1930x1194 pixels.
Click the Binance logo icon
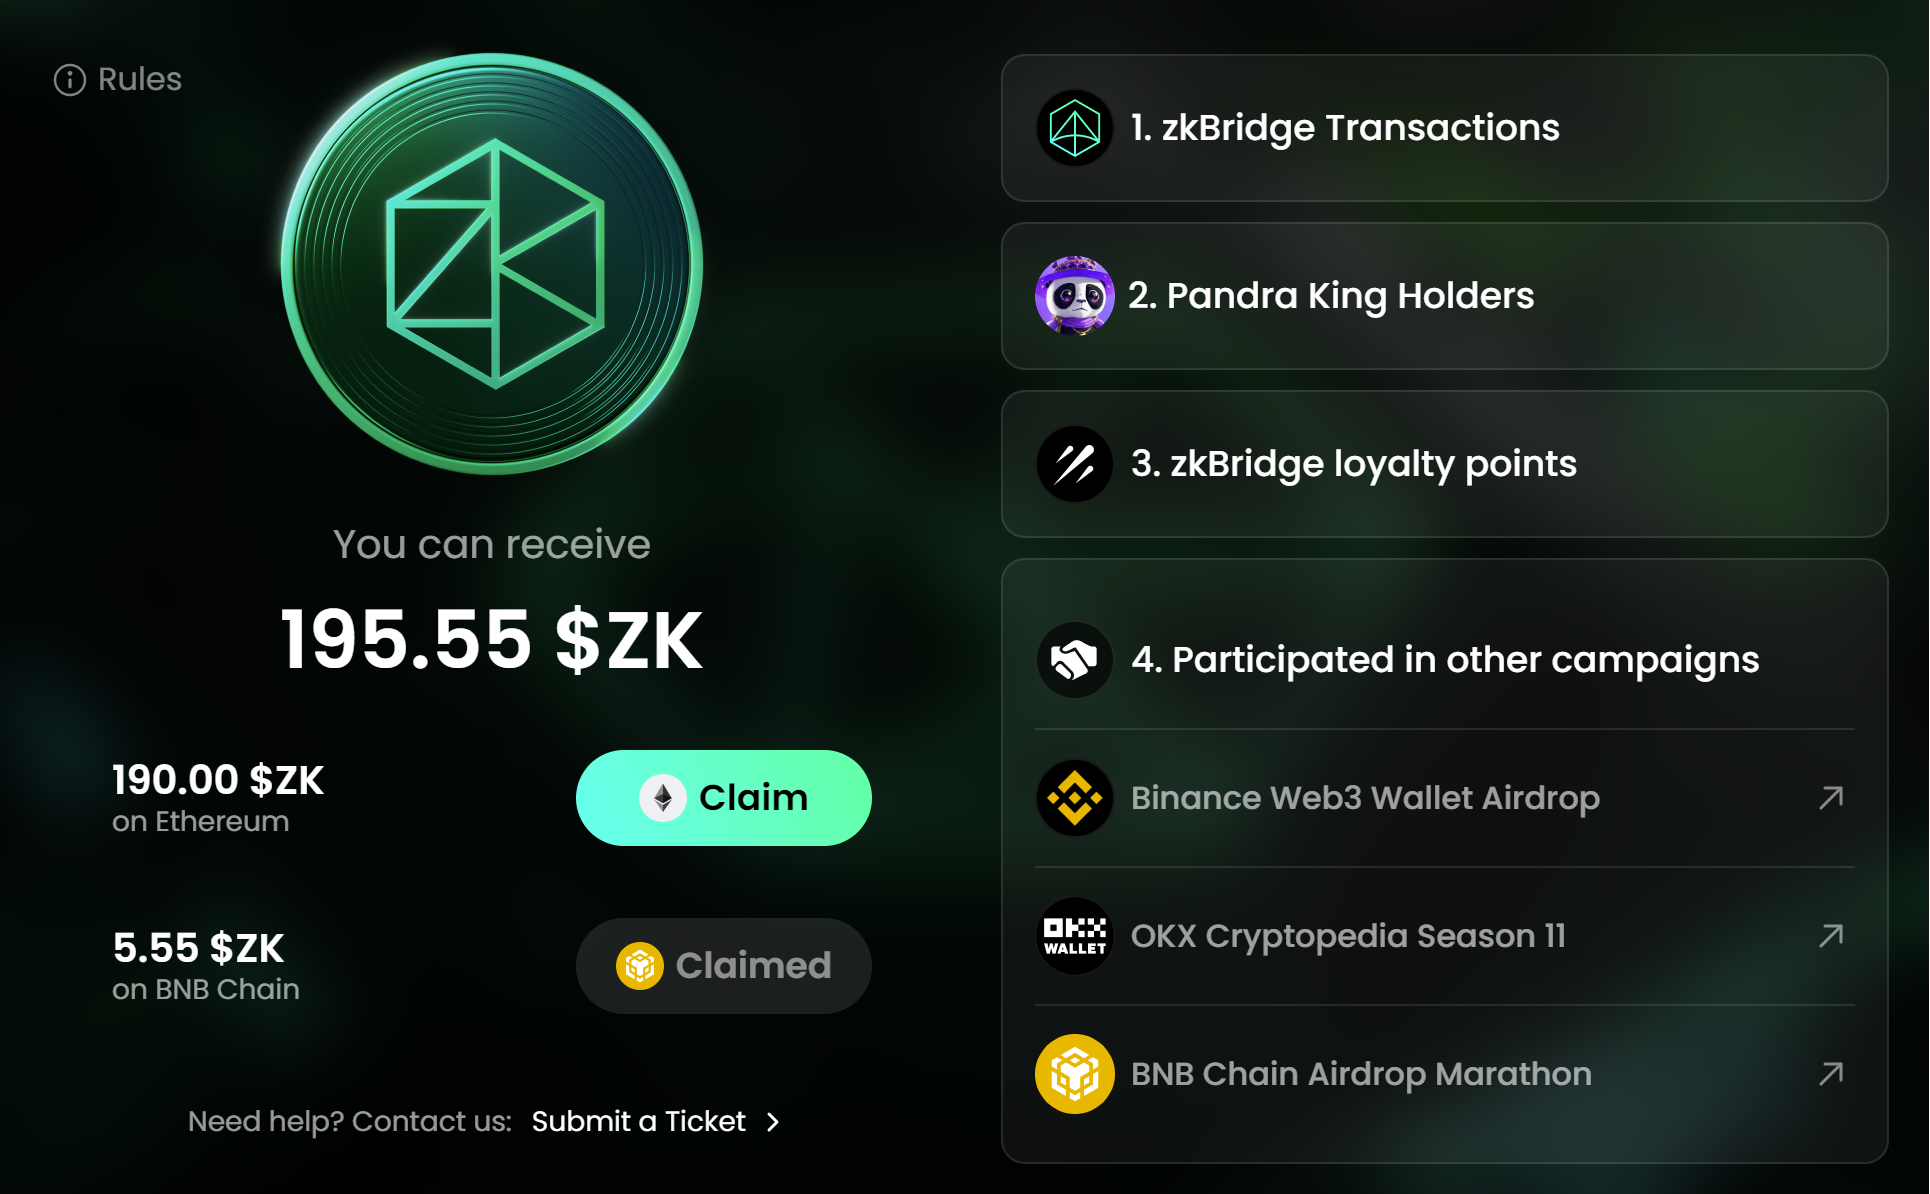[x=1075, y=798]
